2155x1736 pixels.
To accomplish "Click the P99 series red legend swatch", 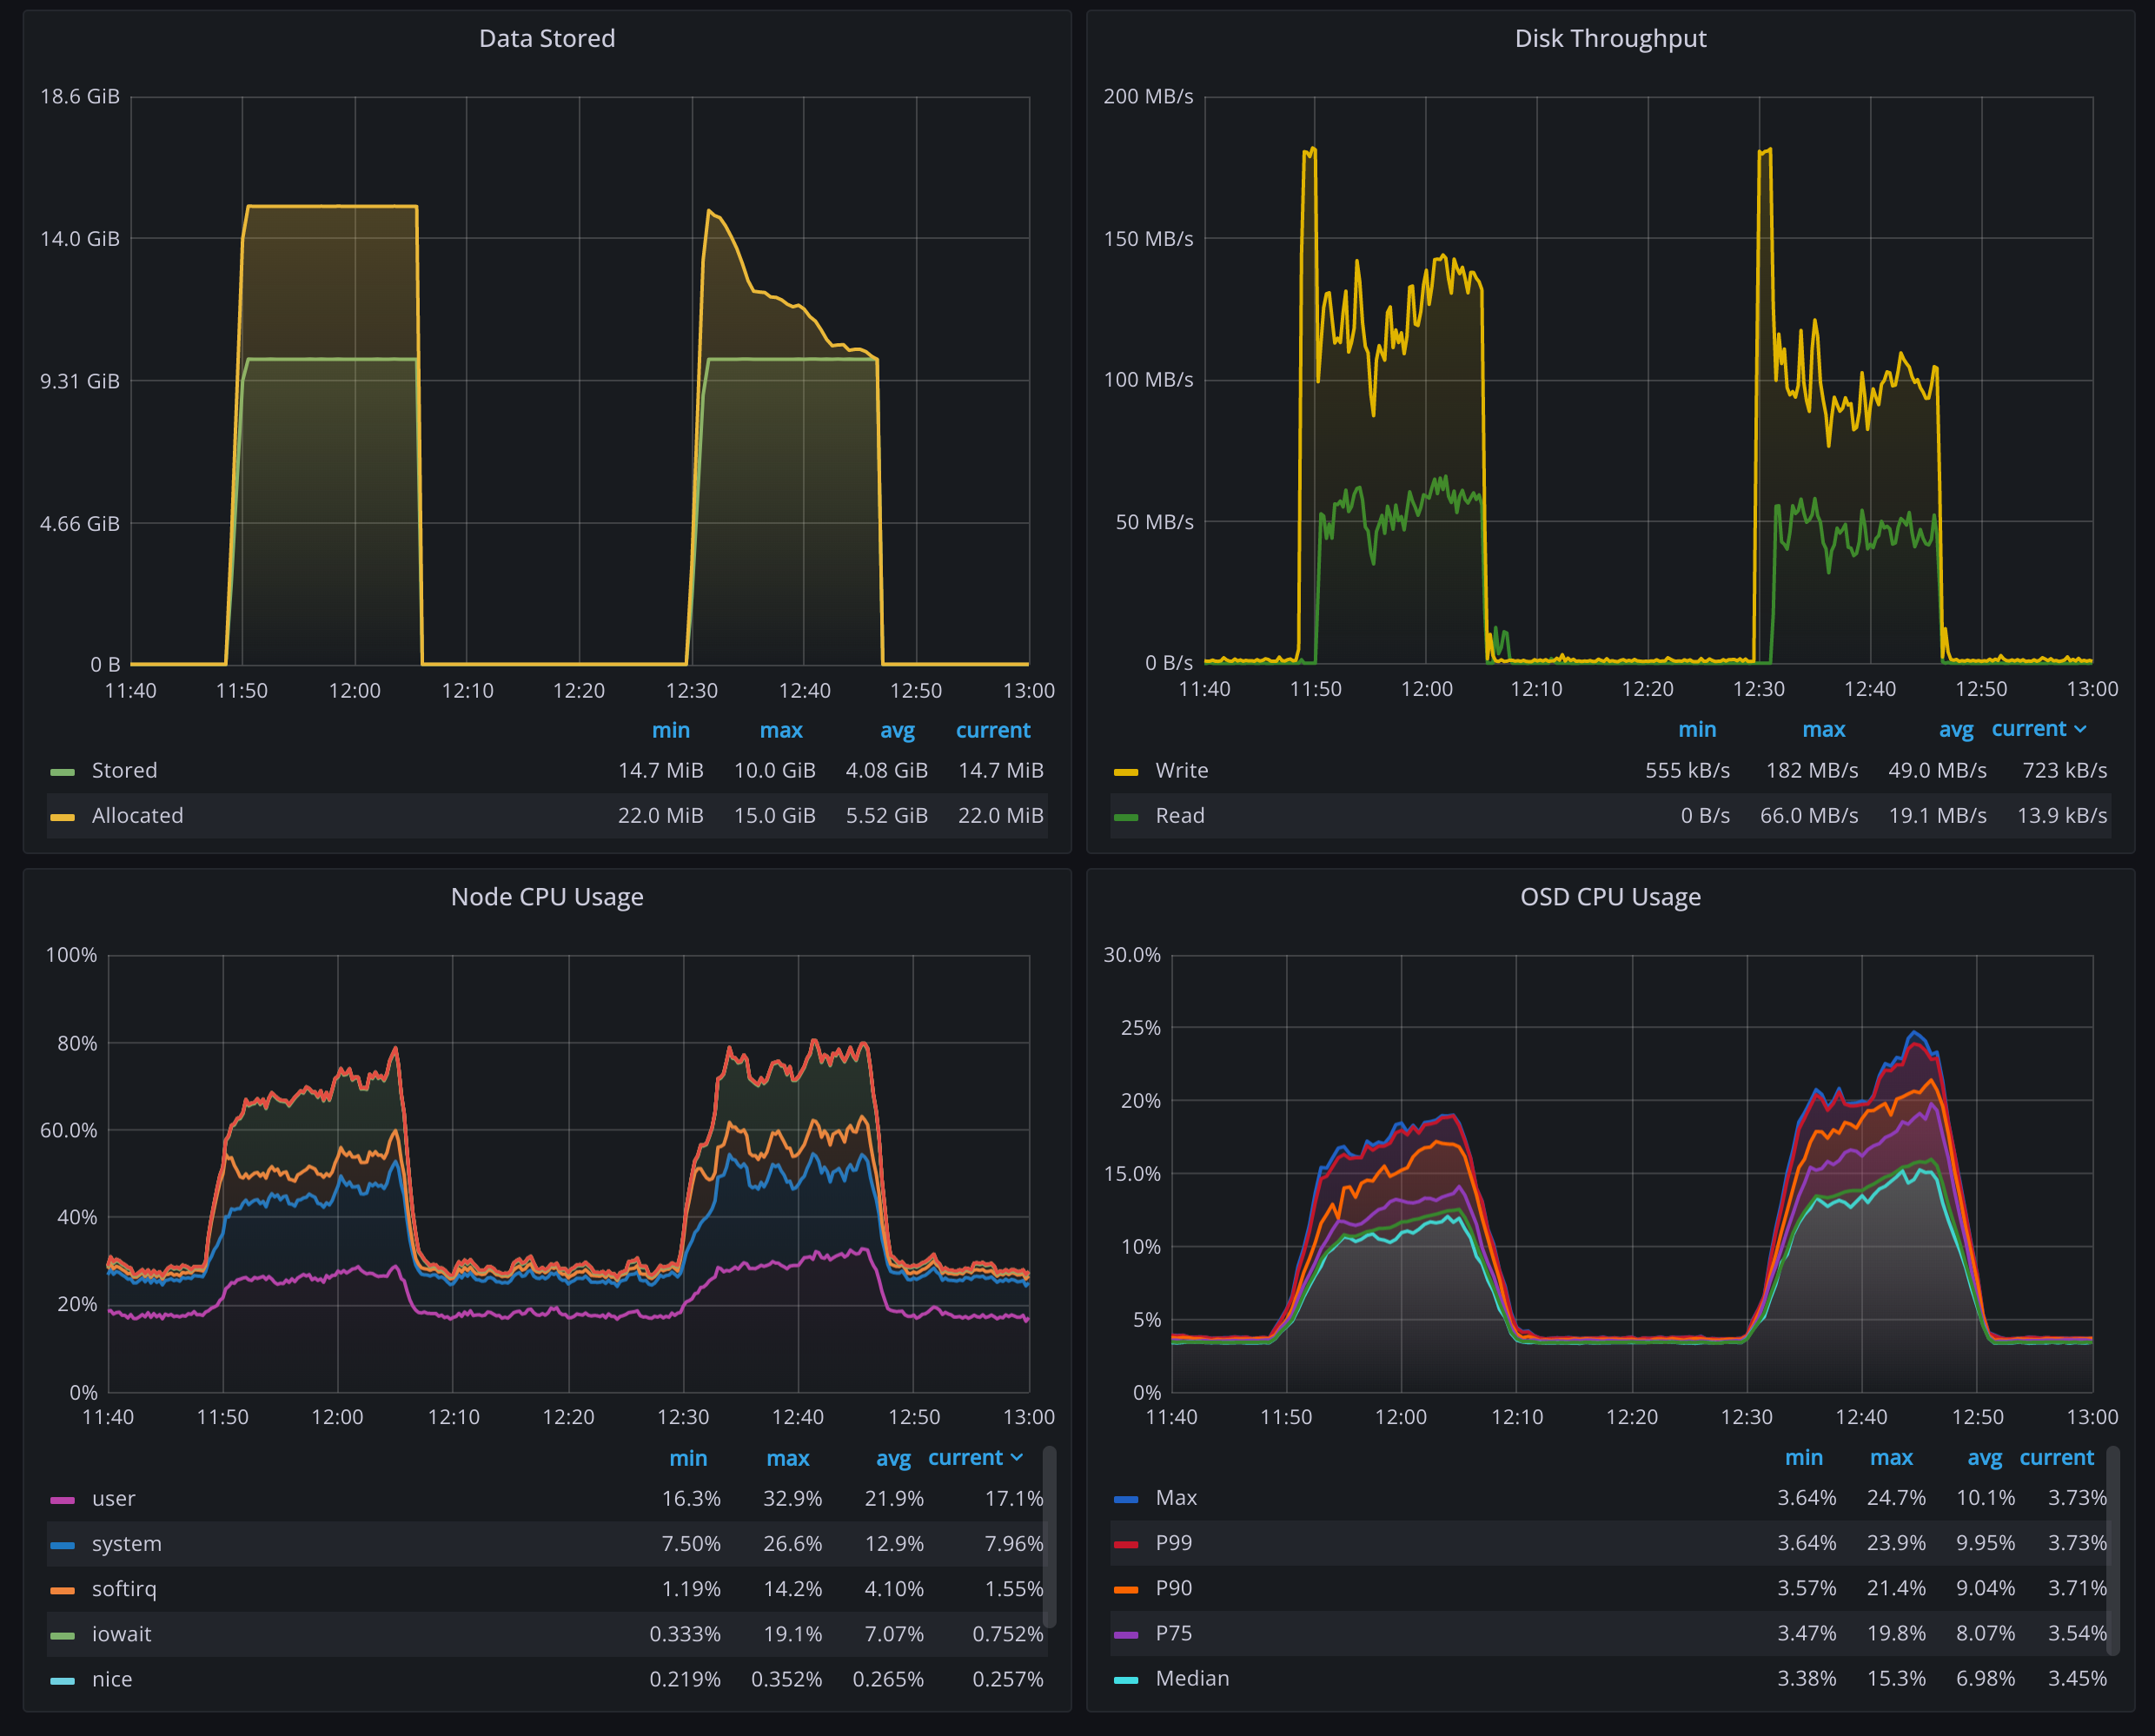I will tap(1125, 1544).
